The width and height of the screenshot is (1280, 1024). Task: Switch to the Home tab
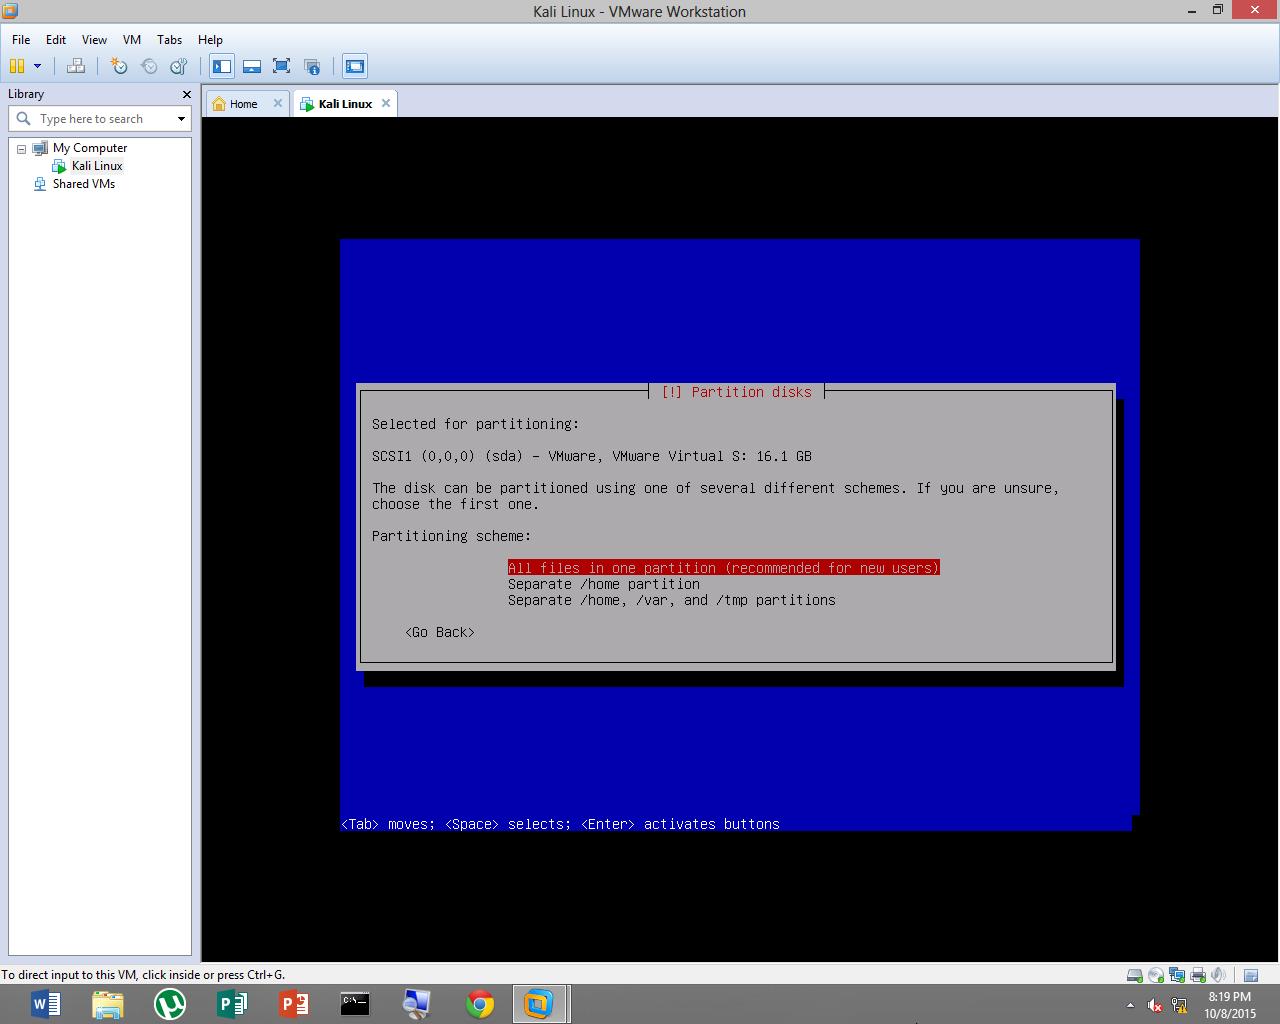(x=243, y=104)
